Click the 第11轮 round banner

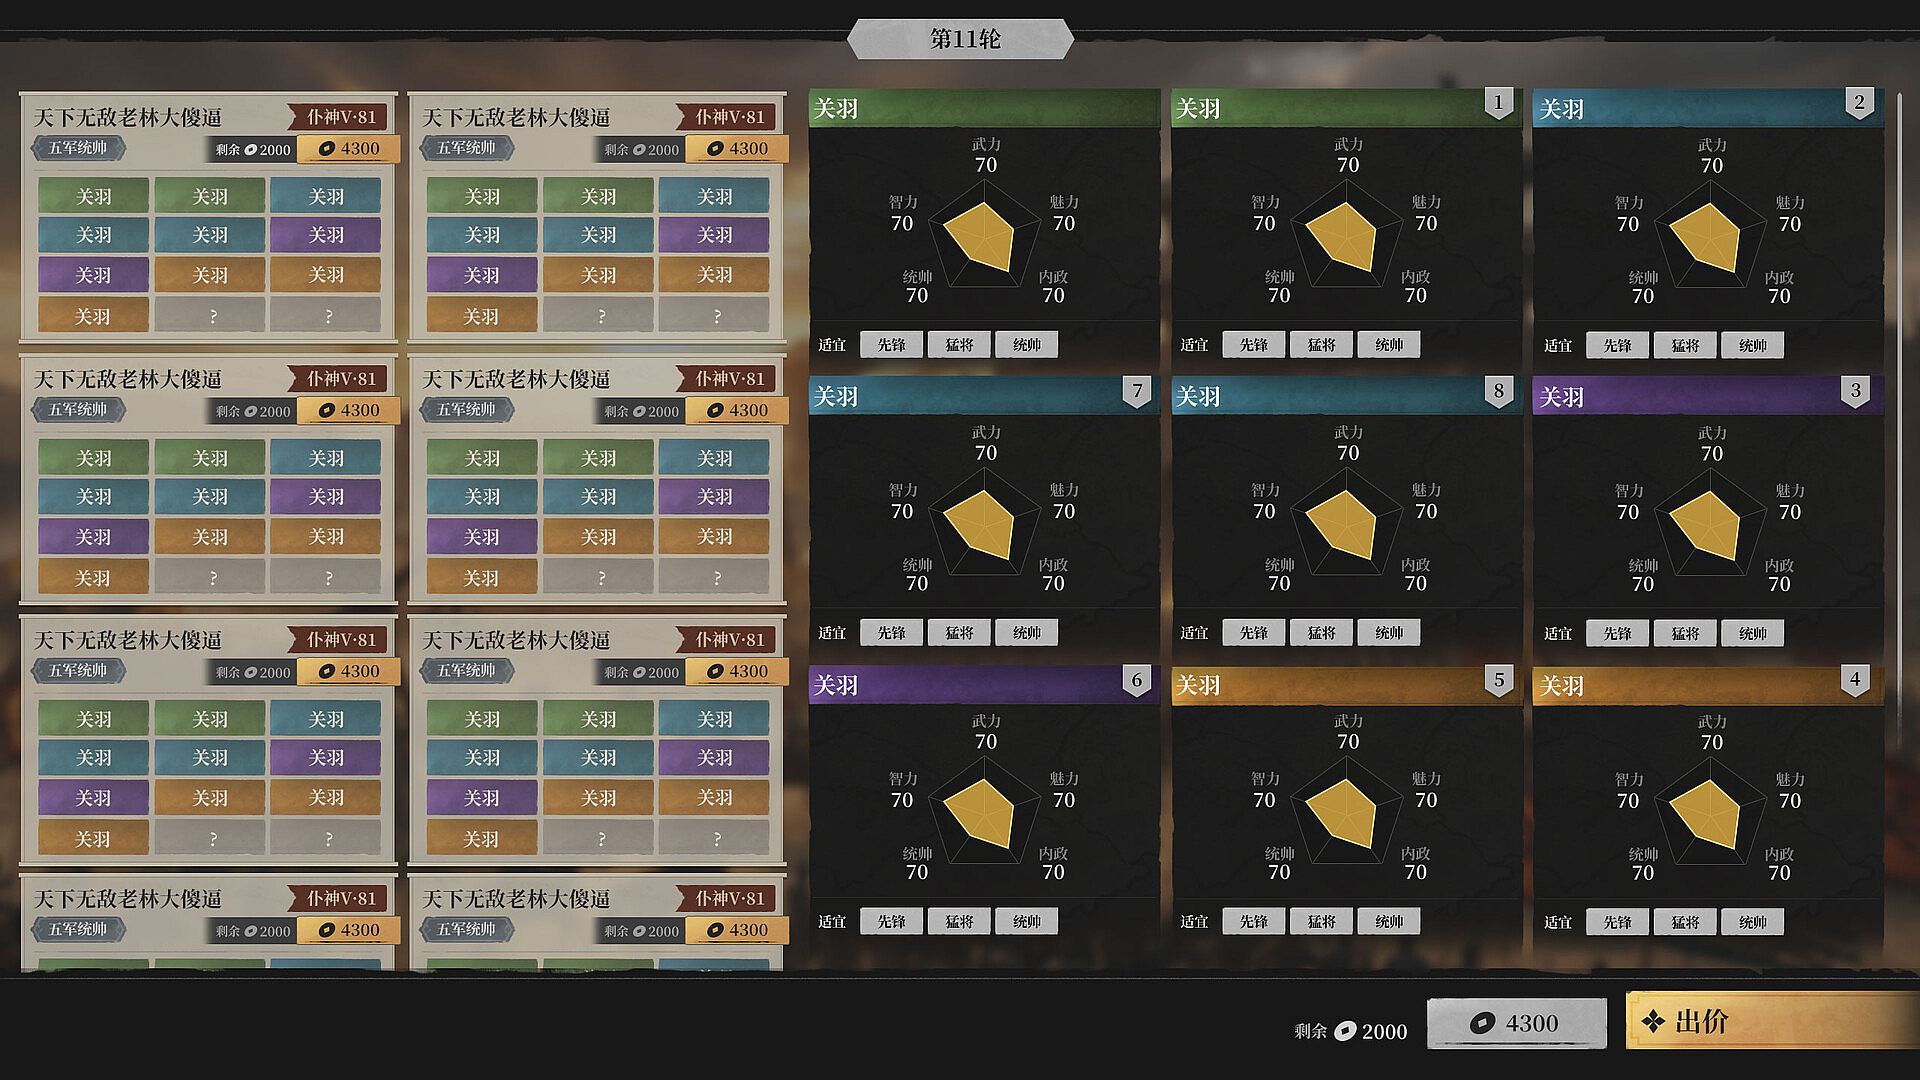point(961,39)
